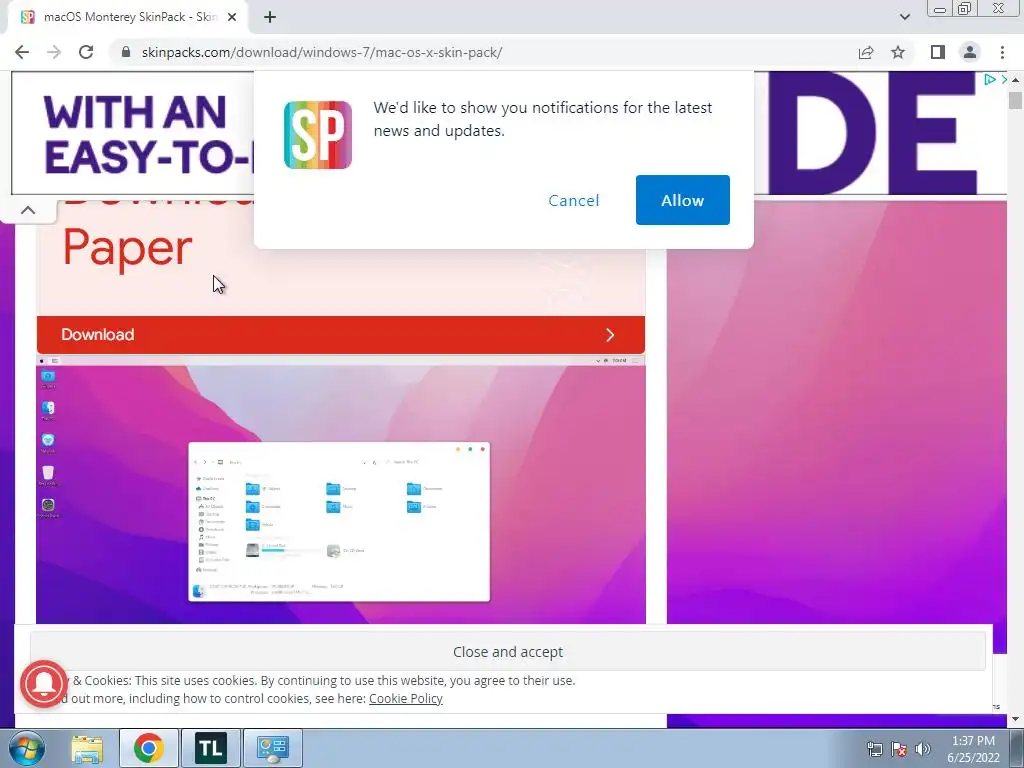1024x768 pixels.
Task: Go back to the previous page
Action: pyautogui.click(x=22, y=52)
